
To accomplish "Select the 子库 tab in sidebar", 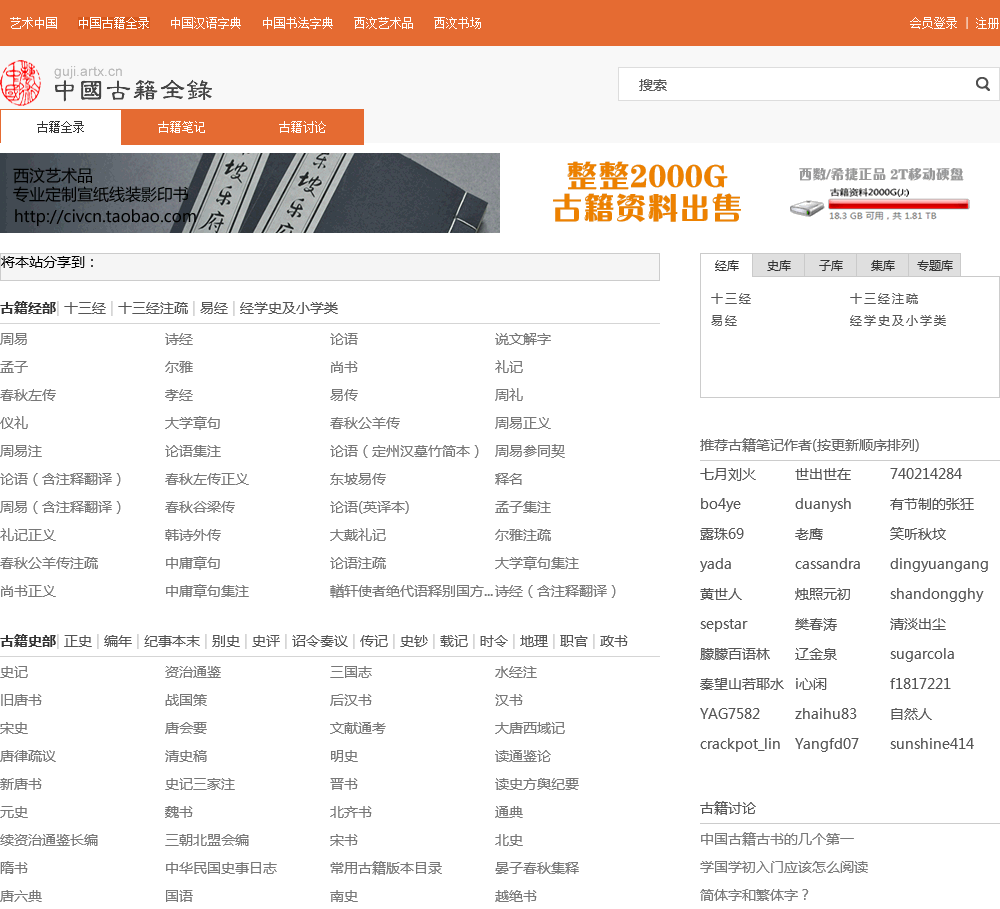I will tap(831, 266).
